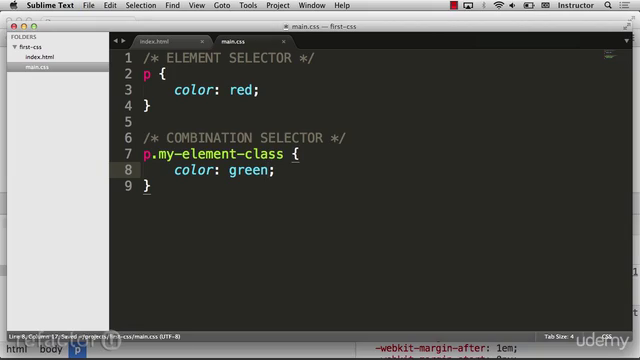The width and height of the screenshot is (640, 360).
Task: Open the Wi-Fi status menu
Action: pyautogui.click(x=498, y=5)
